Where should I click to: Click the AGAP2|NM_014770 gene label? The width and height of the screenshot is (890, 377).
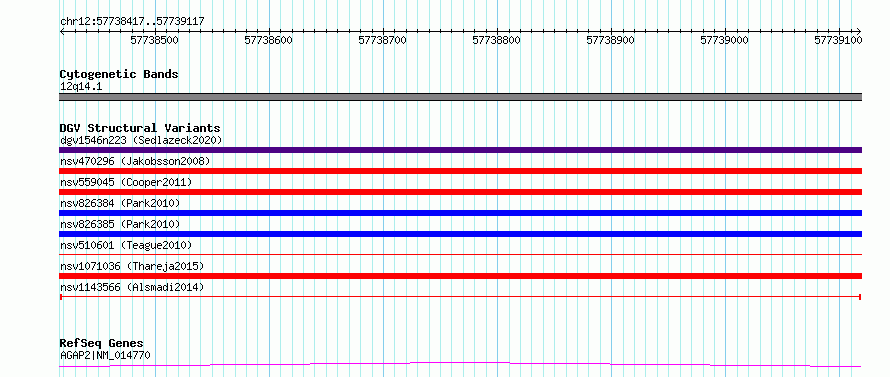(105, 356)
